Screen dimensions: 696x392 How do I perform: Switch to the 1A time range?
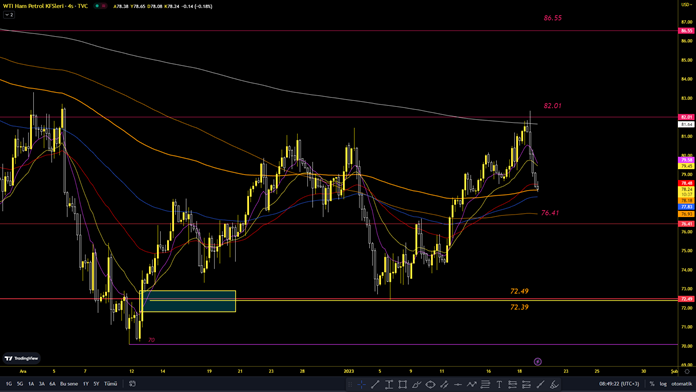[x=31, y=384]
